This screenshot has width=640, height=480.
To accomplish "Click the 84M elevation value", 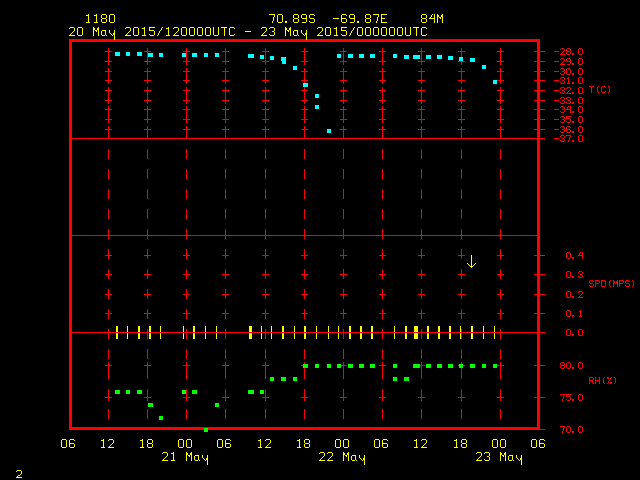I will pos(432,19).
